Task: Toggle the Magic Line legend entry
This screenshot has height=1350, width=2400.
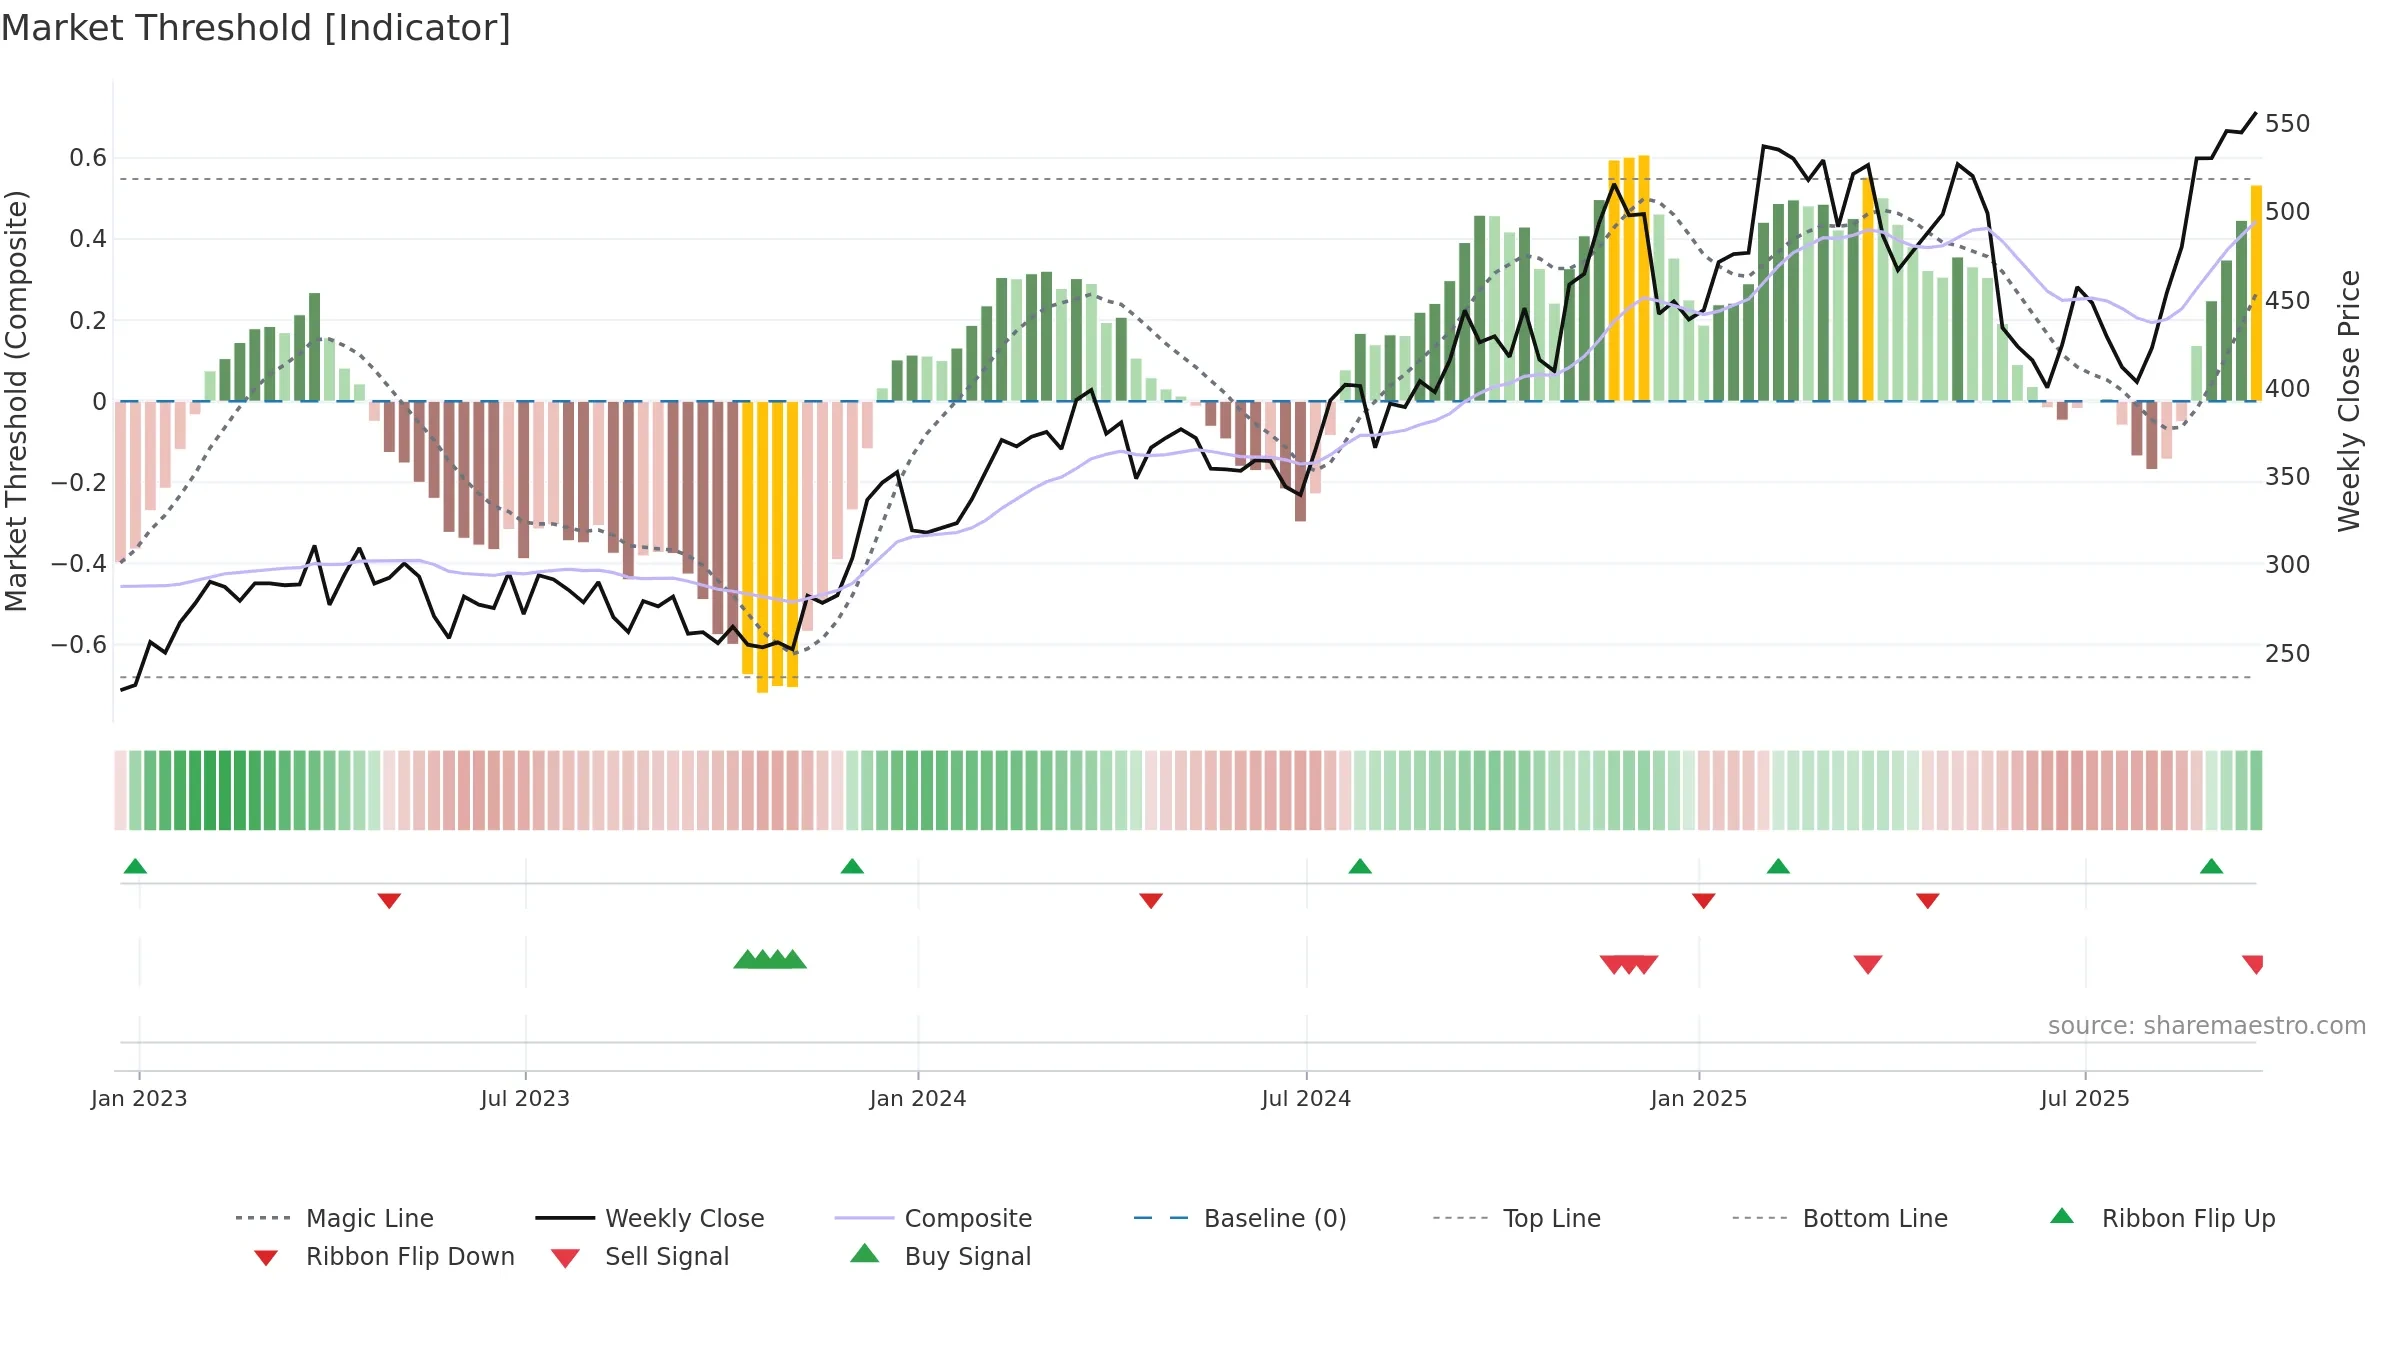Action: click(334, 1218)
